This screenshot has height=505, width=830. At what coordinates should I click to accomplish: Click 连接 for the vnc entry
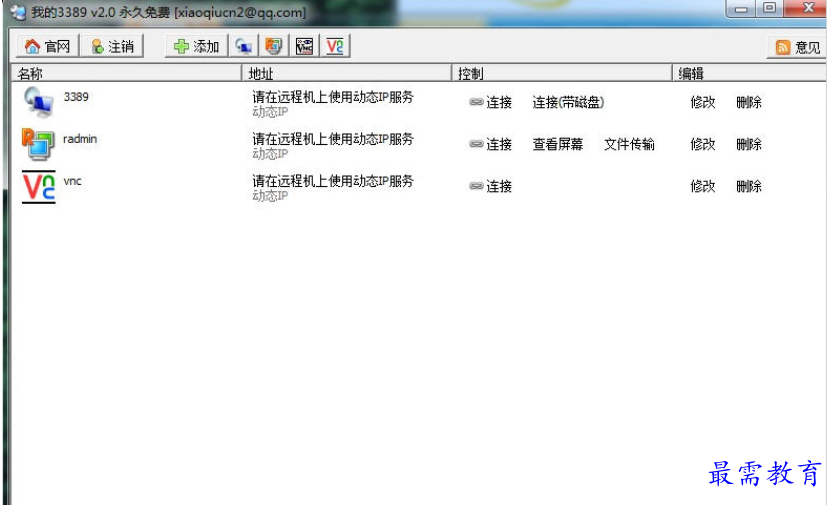(x=491, y=186)
